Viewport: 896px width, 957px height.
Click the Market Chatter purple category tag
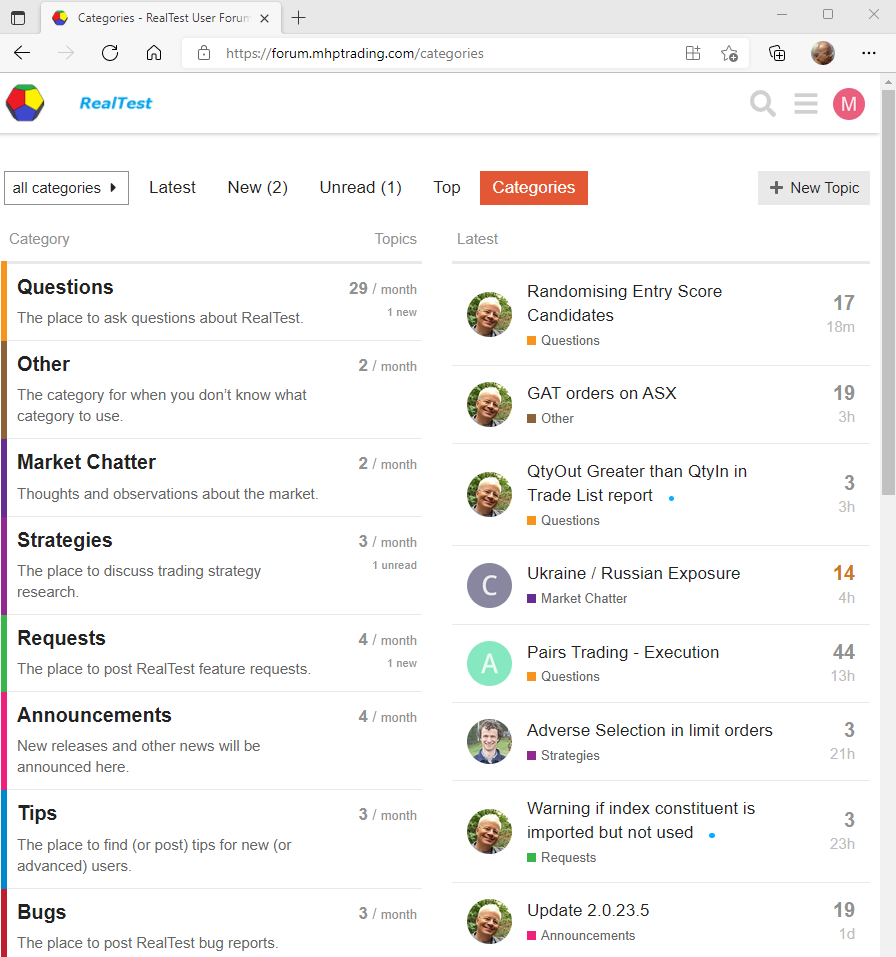point(583,599)
